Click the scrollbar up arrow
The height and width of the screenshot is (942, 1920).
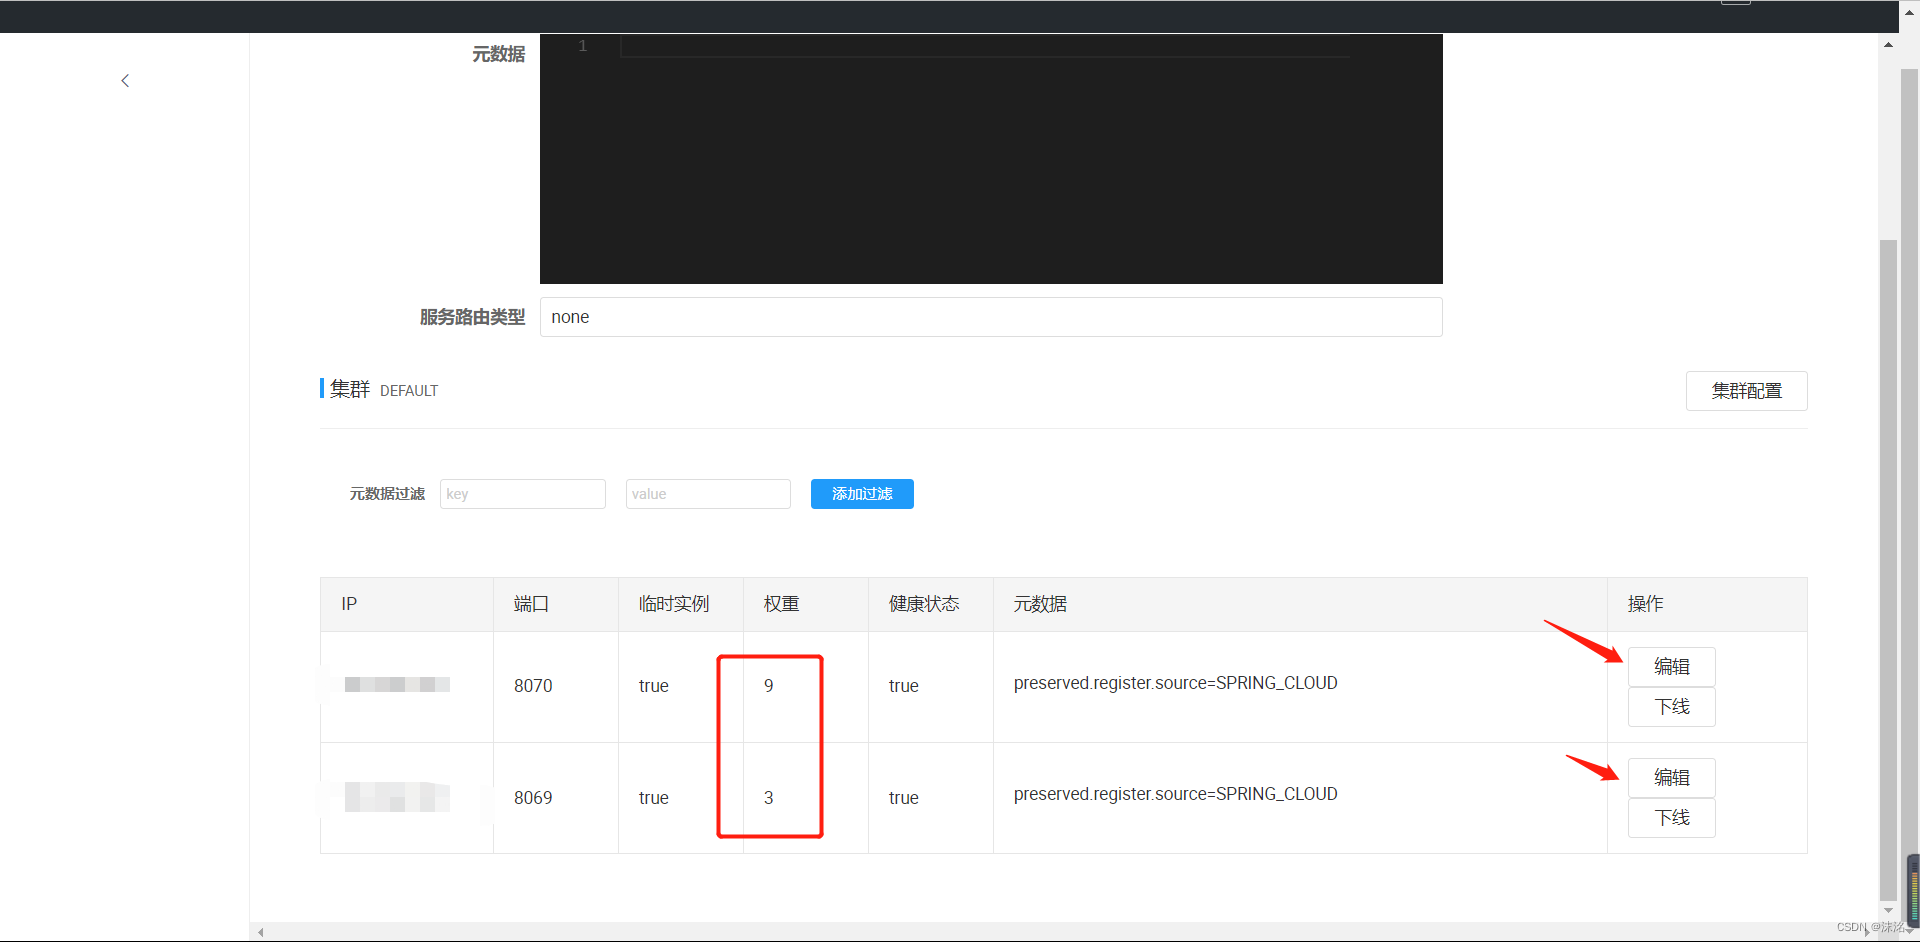[1888, 44]
